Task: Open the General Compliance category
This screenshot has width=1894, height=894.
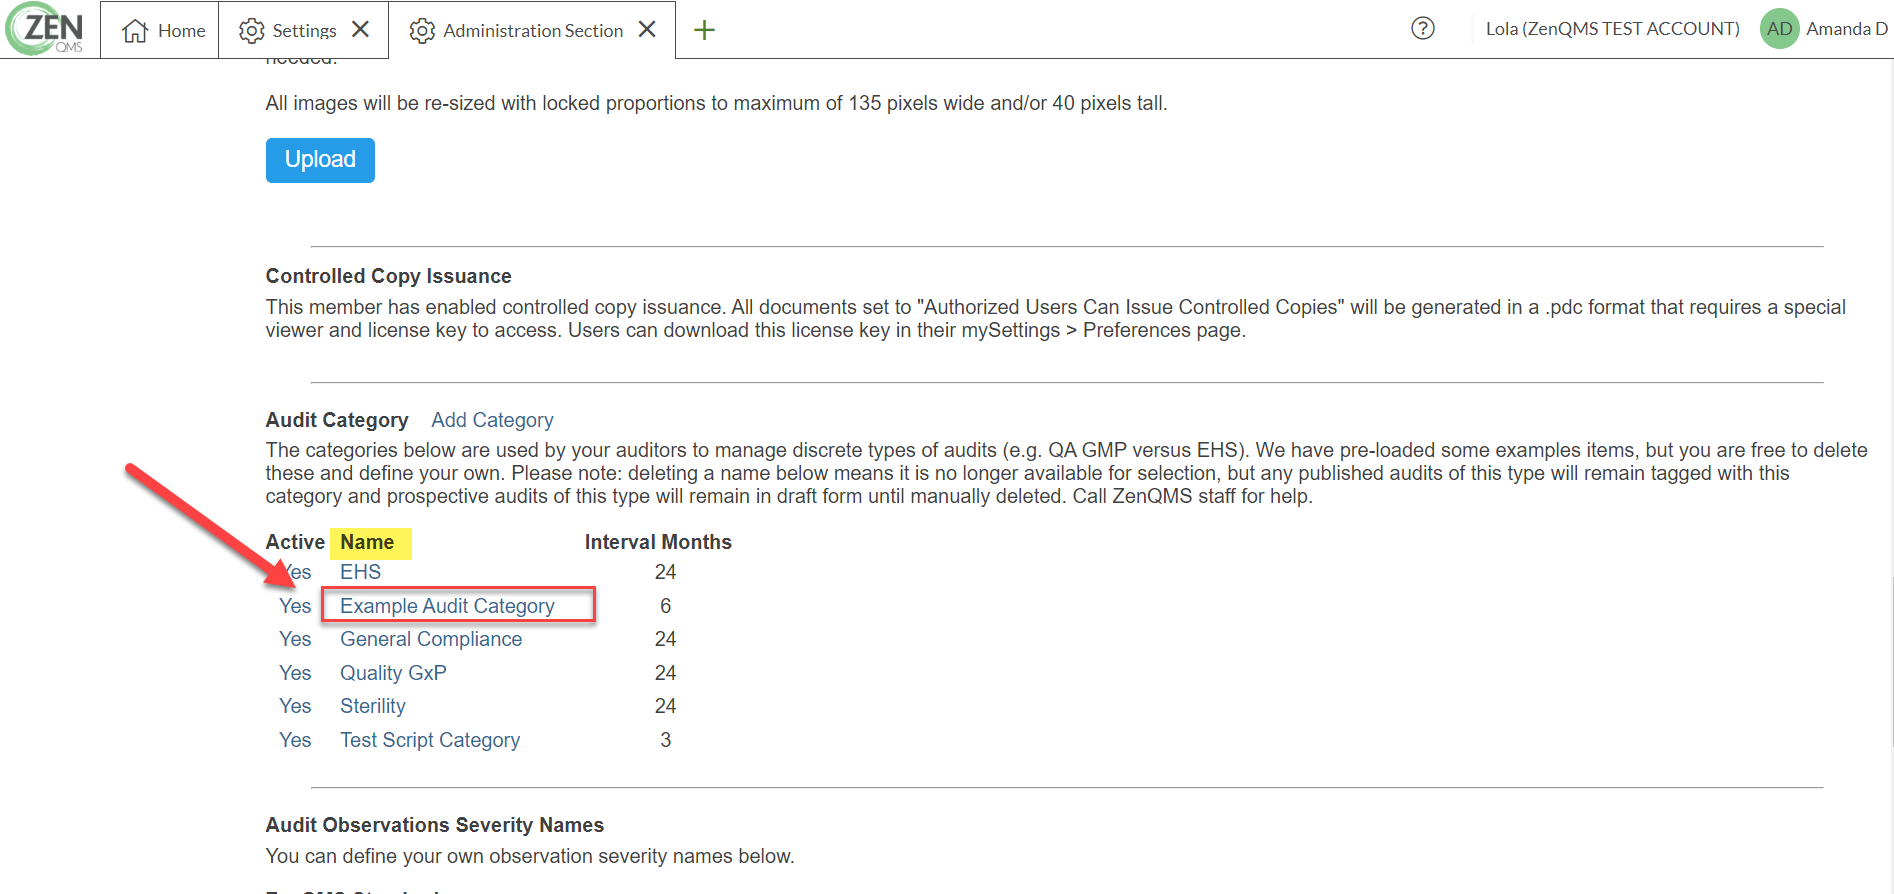Action: point(431,639)
